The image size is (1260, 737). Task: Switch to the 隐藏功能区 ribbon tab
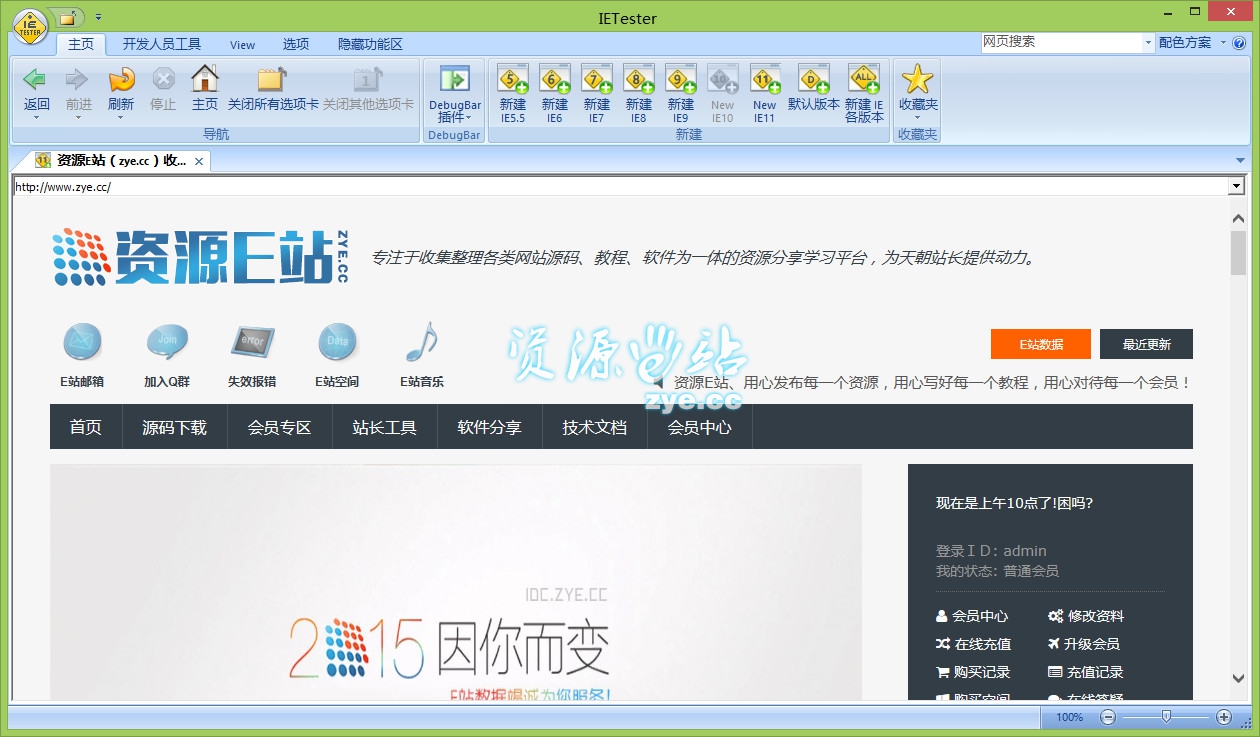370,44
